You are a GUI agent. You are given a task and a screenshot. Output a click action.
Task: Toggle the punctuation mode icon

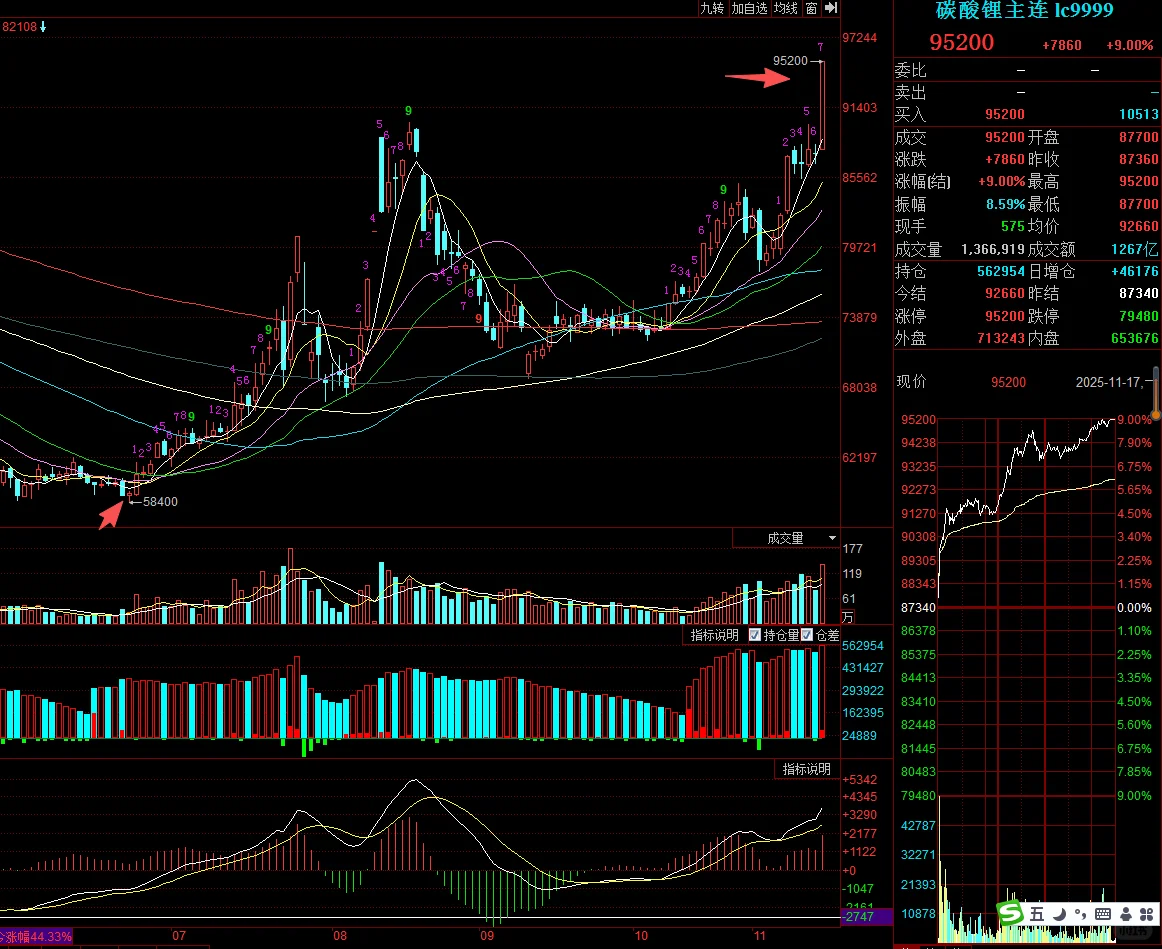tap(1080, 914)
